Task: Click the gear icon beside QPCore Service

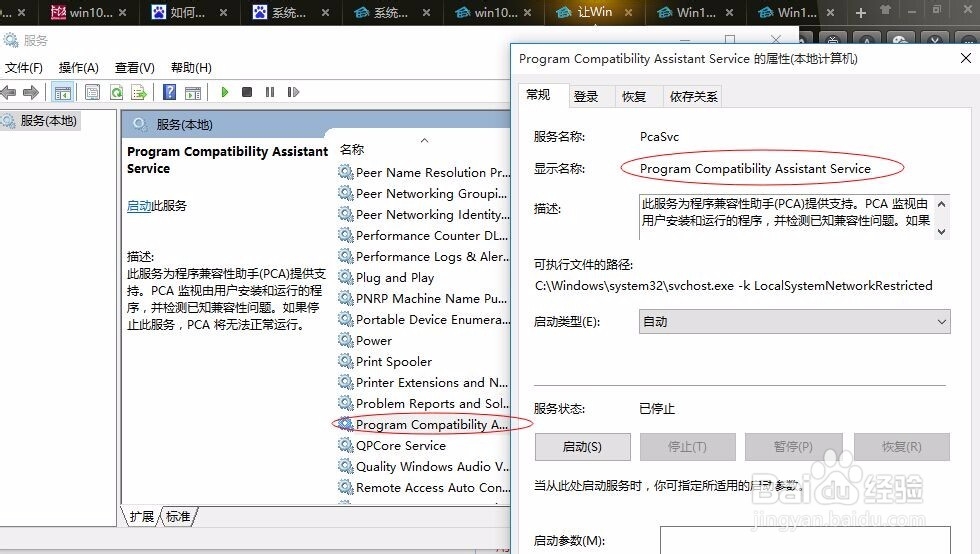Action: coord(346,445)
